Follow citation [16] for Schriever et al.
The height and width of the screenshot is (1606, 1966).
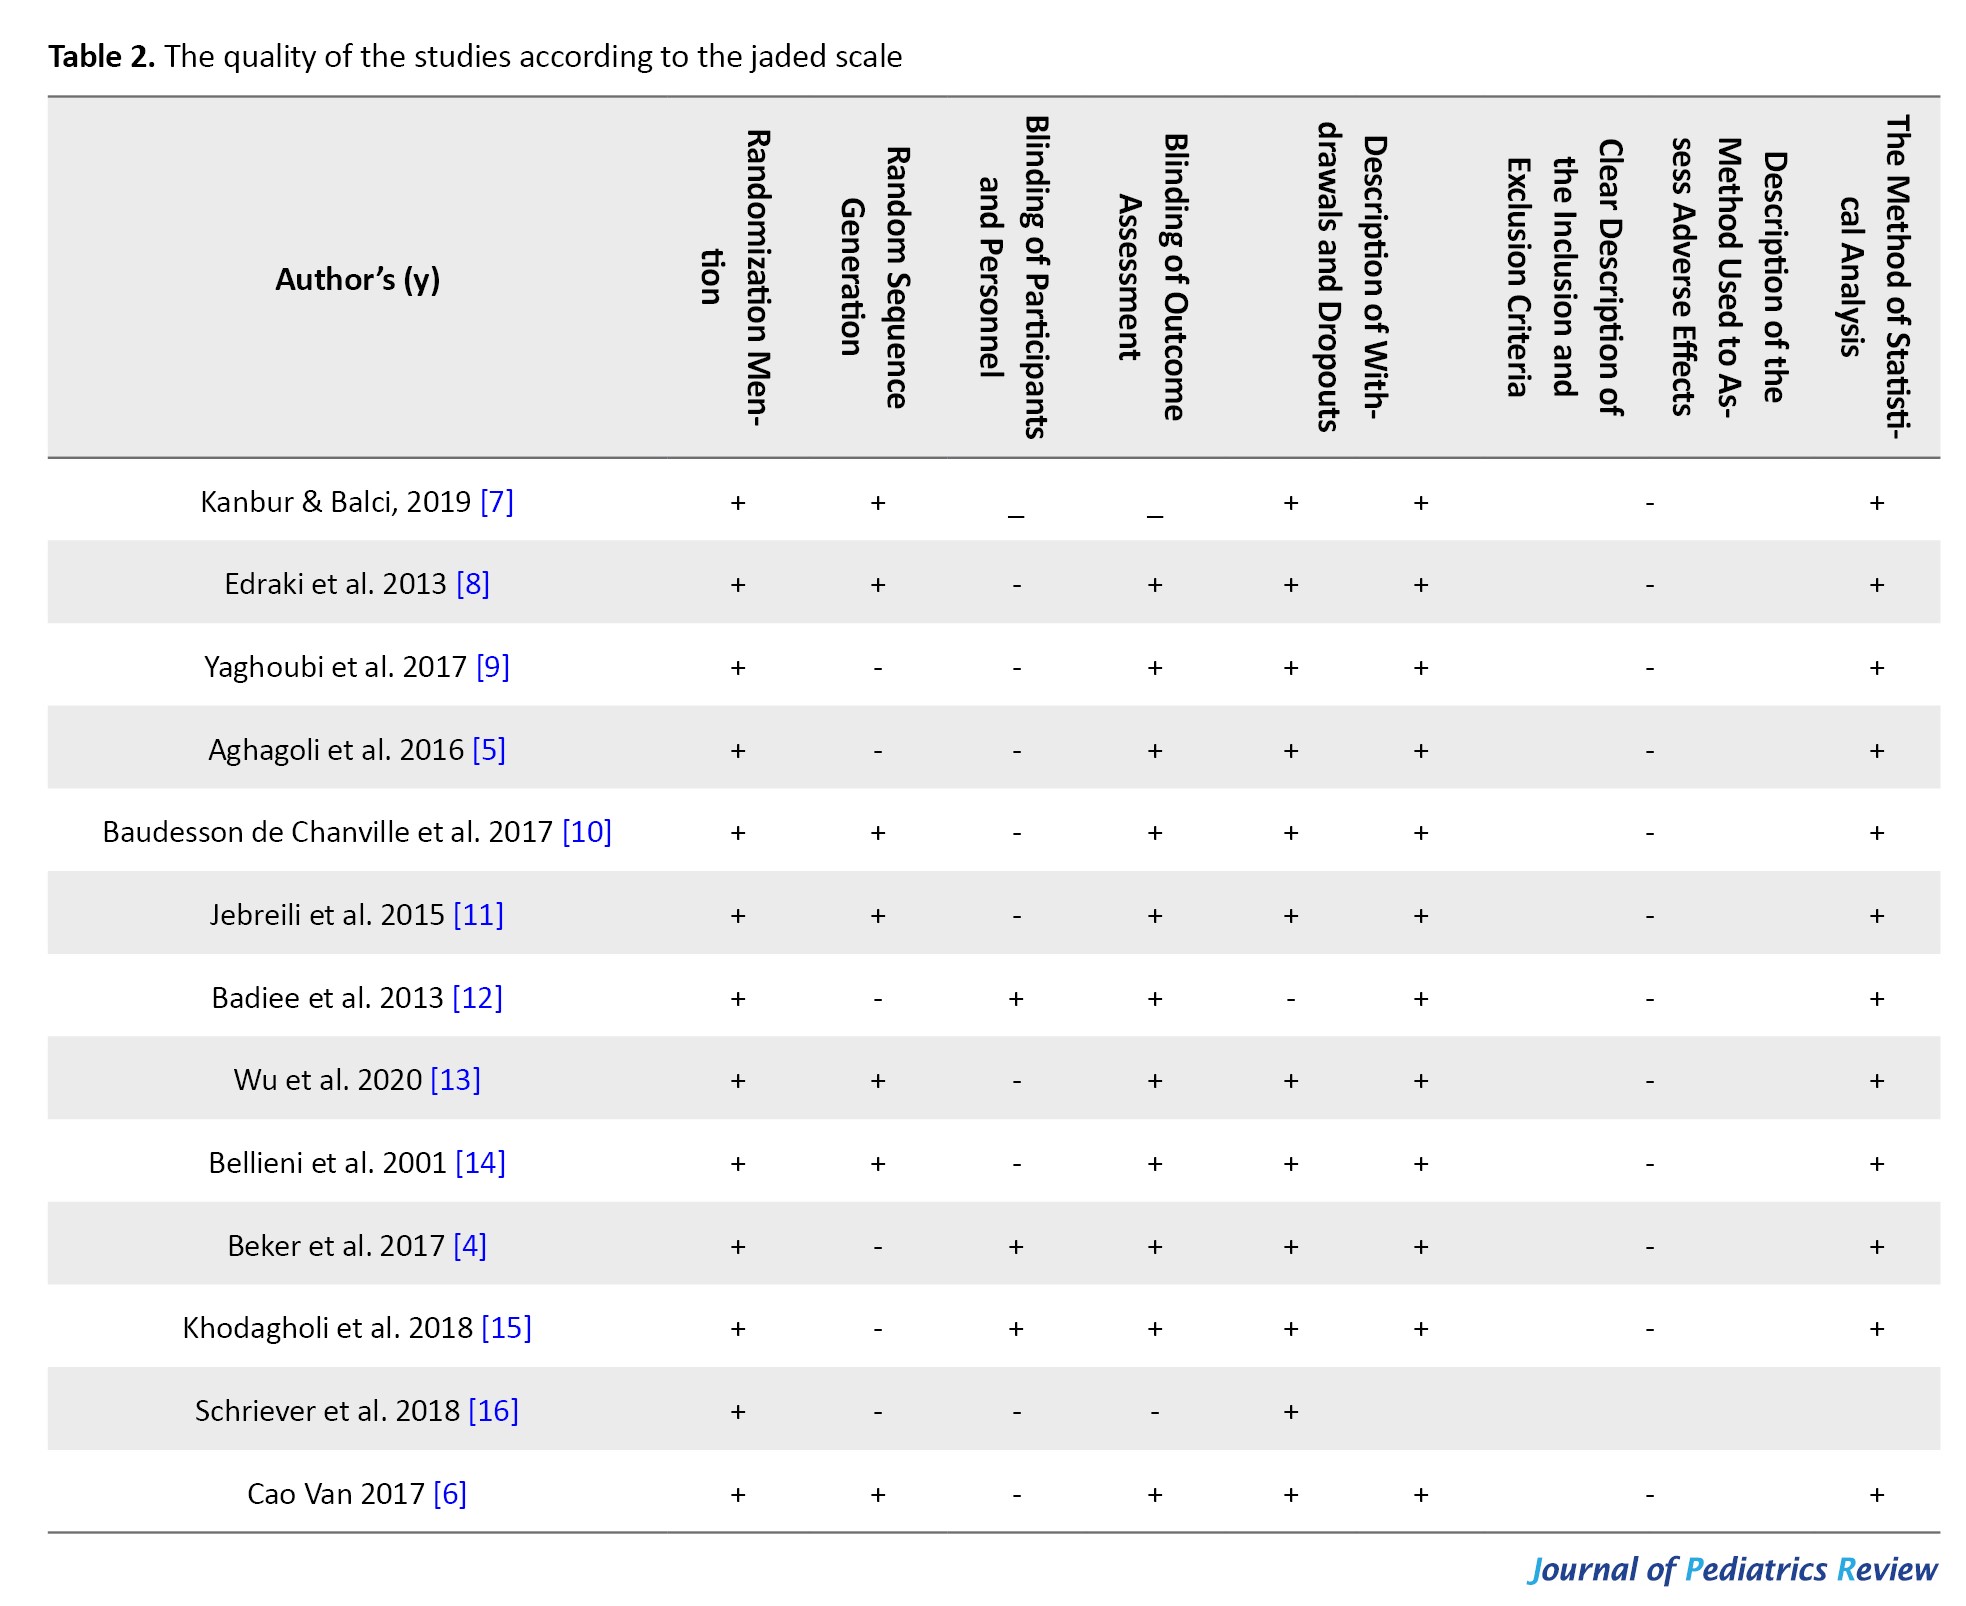(x=494, y=1410)
